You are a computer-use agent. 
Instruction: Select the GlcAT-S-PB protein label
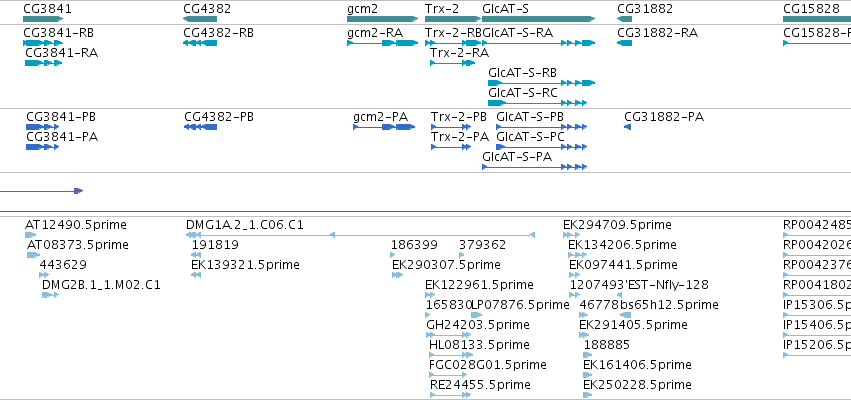tap(530, 117)
